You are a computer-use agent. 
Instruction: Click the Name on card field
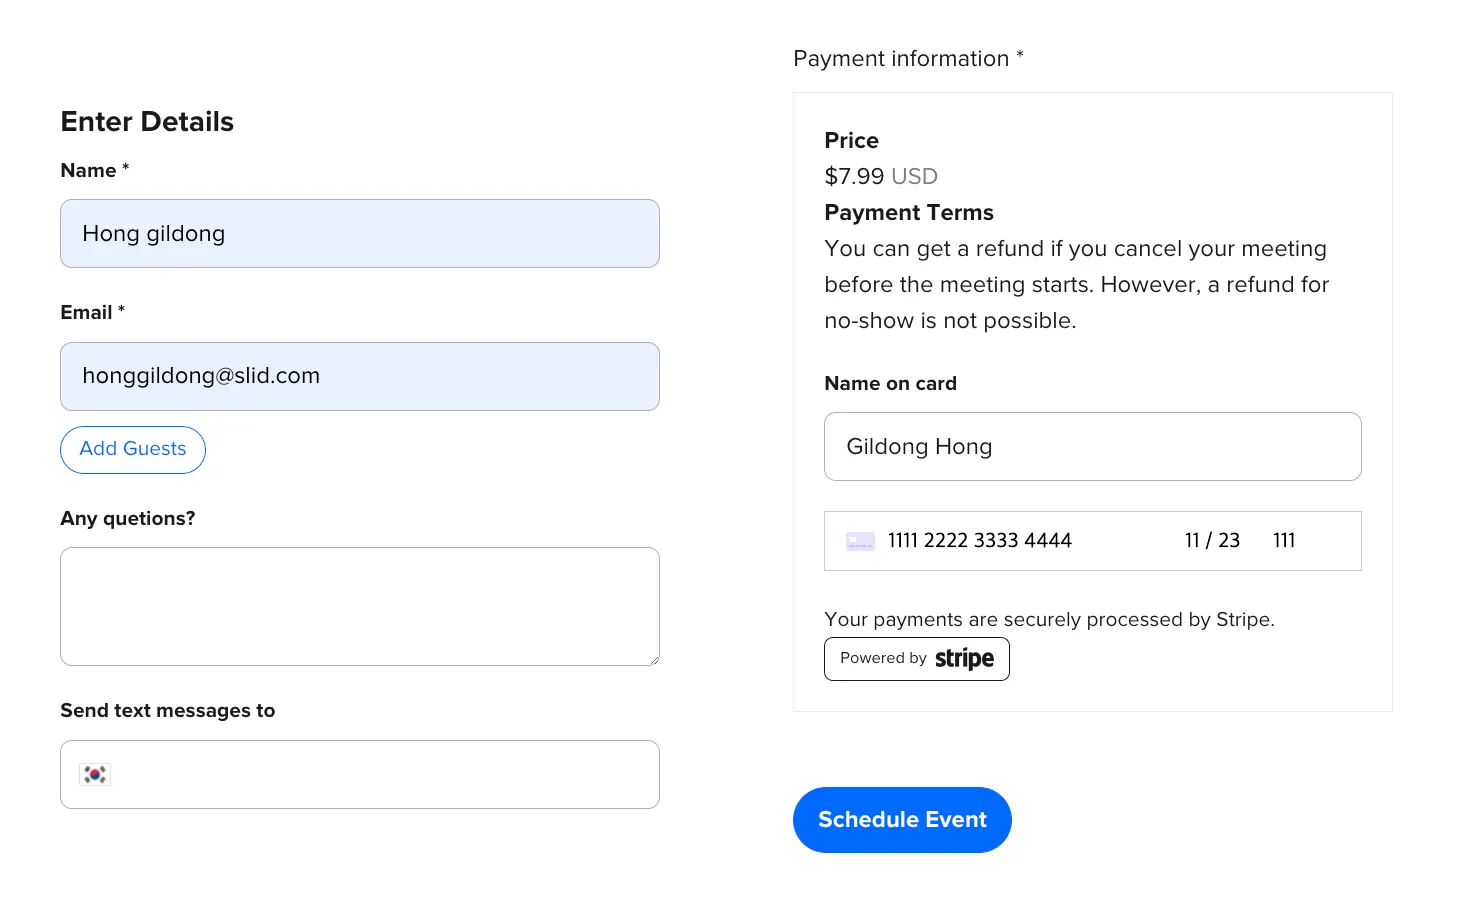[x=1092, y=447]
